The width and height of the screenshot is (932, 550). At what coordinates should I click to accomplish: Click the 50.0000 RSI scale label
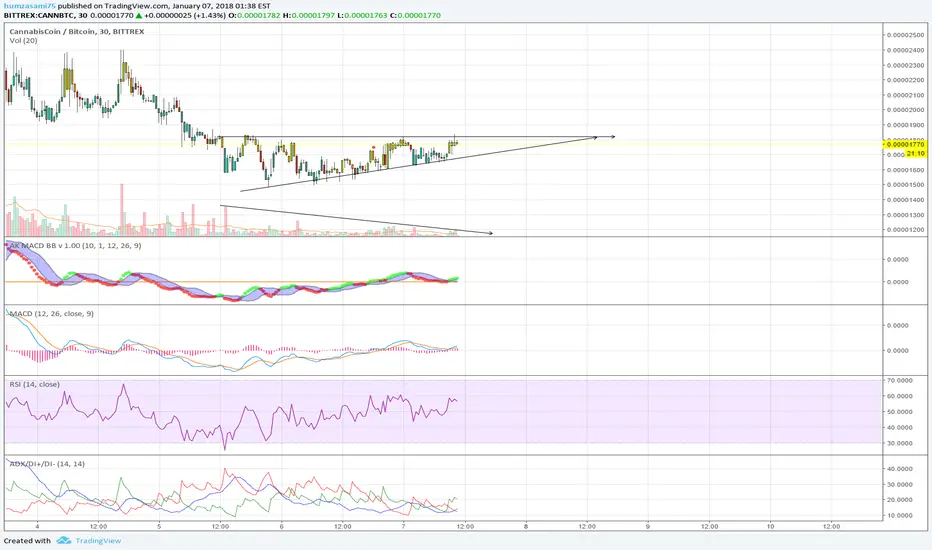(900, 411)
